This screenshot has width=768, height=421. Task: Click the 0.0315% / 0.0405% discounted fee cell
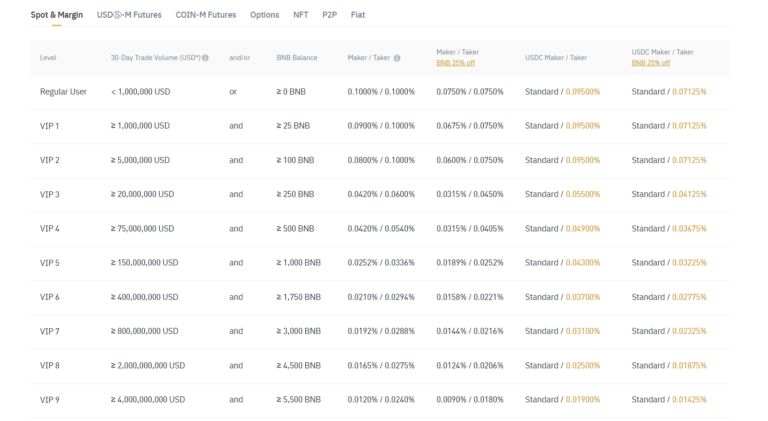click(470, 229)
